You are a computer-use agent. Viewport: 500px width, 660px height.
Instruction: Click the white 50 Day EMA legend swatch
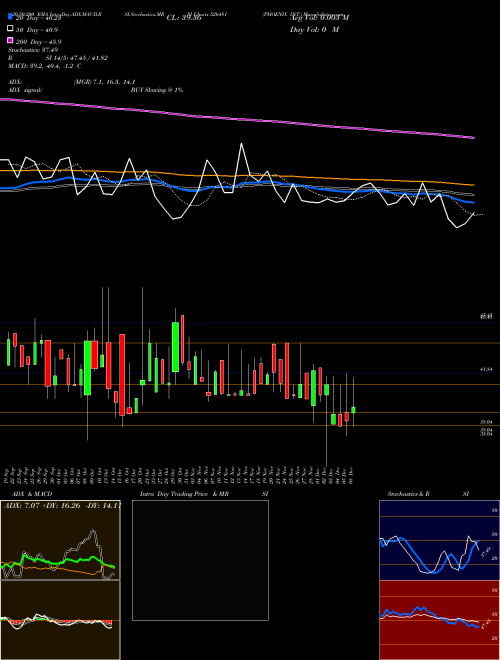[x=10, y=29]
